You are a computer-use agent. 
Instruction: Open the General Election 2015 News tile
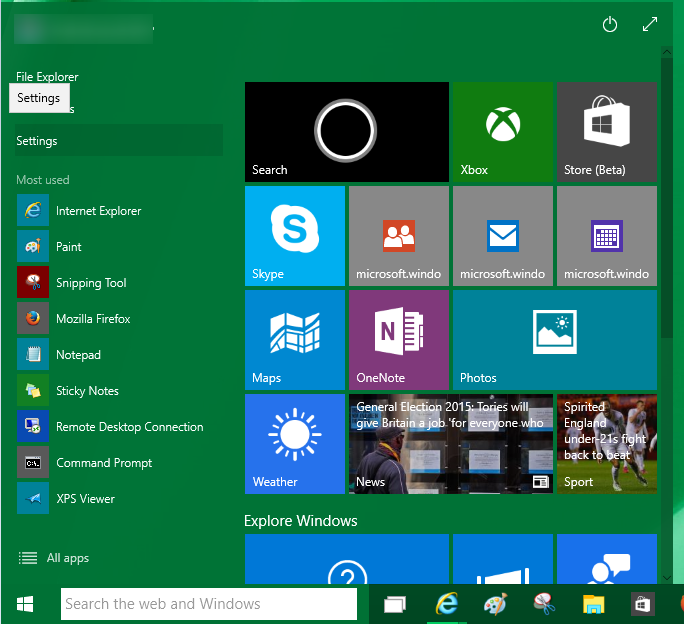click(x=451, y=444)
